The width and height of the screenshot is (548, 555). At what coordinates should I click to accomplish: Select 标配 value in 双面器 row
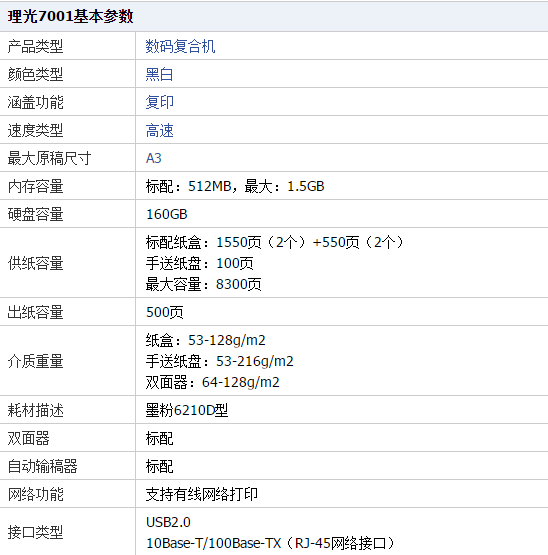[x=159, y=439]
